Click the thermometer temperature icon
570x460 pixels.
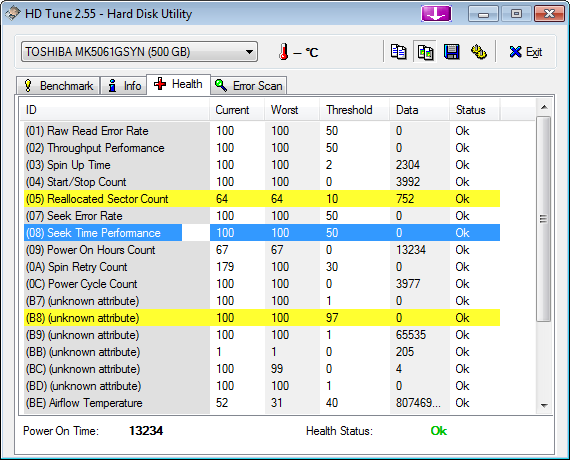284,52
